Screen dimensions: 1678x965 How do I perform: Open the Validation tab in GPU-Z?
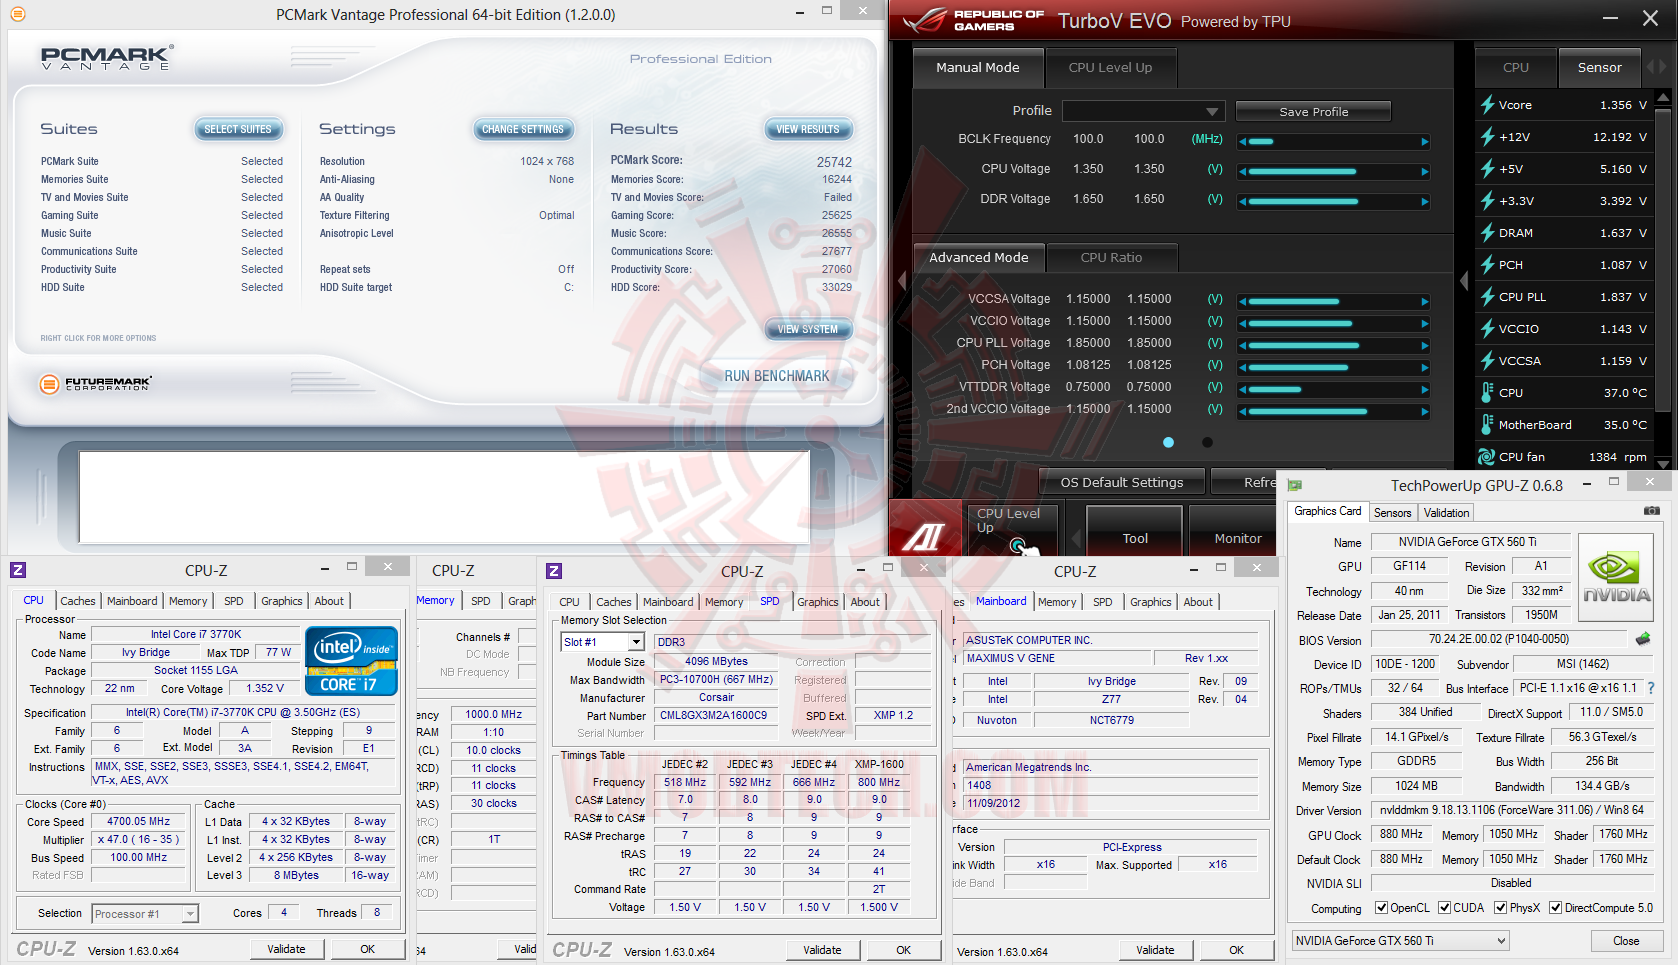pos(1446,513)
